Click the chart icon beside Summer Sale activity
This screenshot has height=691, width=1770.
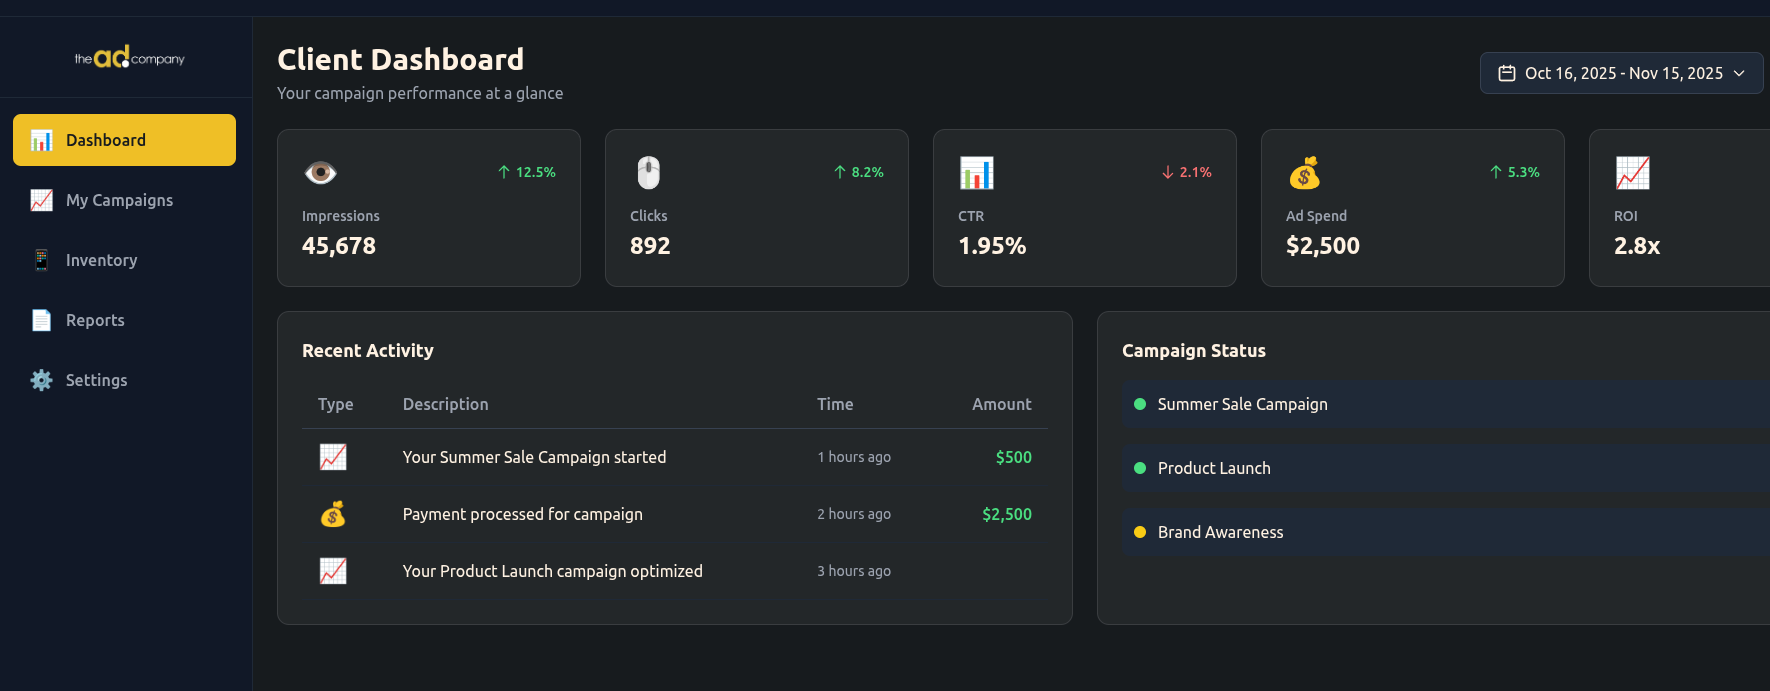coord(333,457)
